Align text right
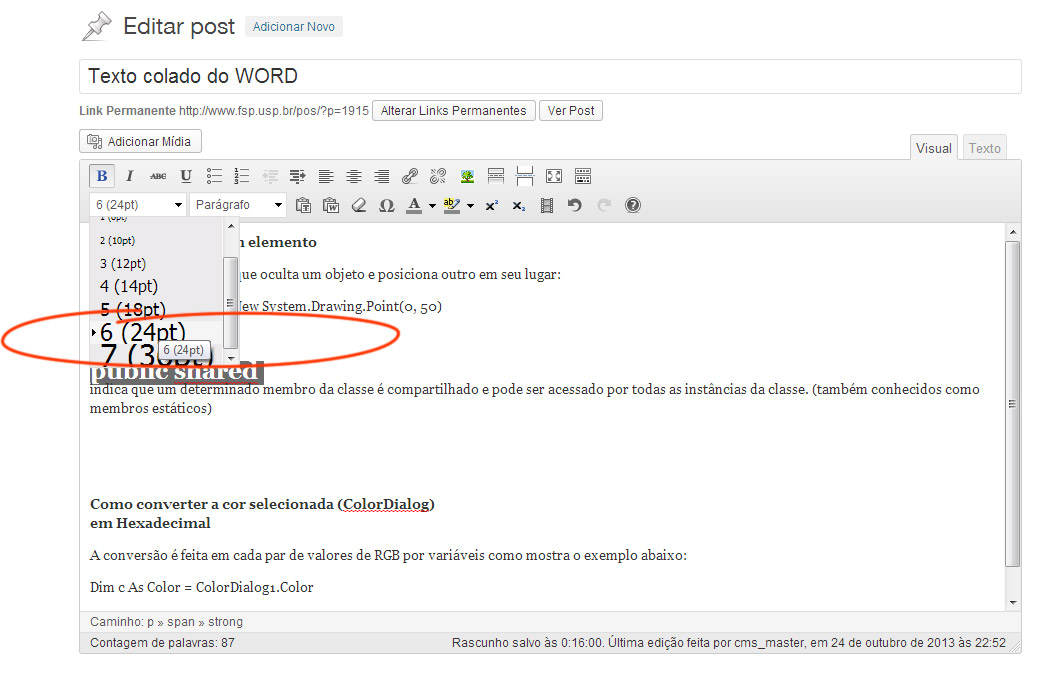Image resolution: width=1039 pixels, height=677 pixels. tap(382, 176)
